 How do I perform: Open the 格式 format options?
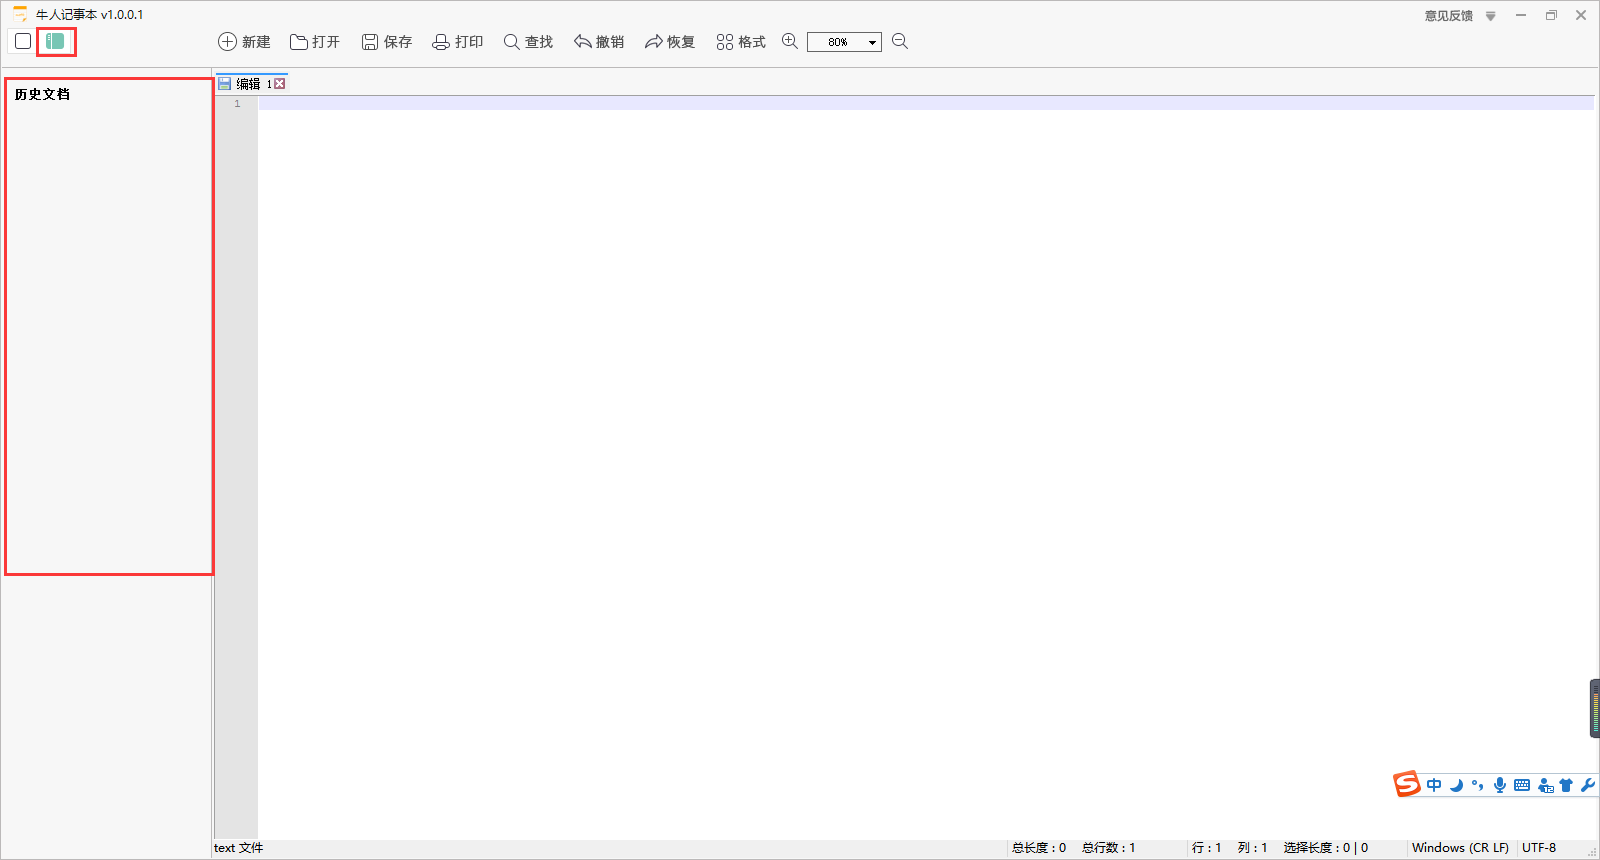tap(740, 42)
